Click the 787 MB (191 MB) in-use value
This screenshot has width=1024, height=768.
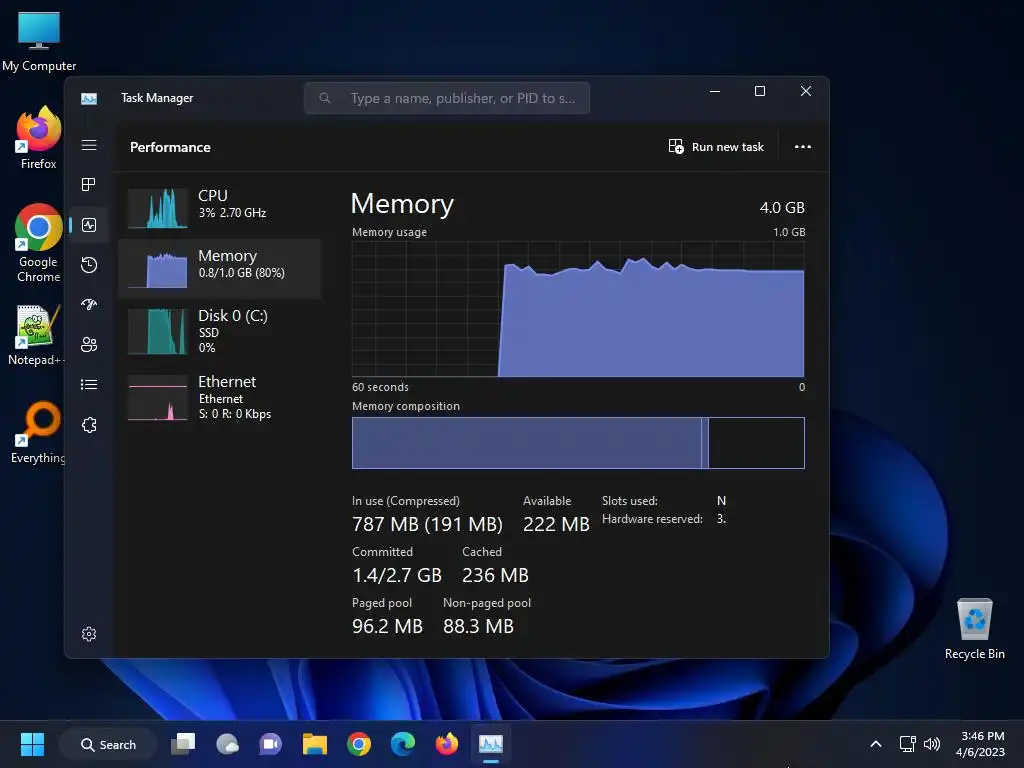tap(427, 524)
